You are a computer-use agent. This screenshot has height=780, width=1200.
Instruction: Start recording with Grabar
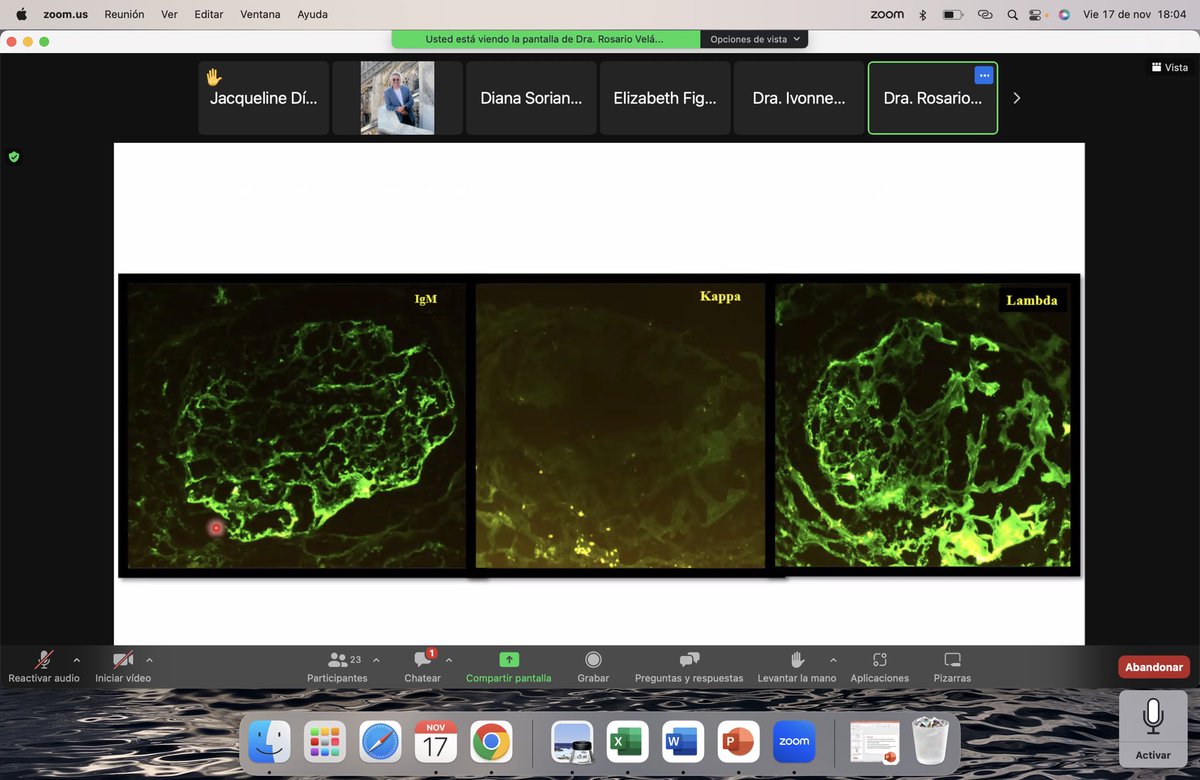pyautogui.click(x=593, y=667)
